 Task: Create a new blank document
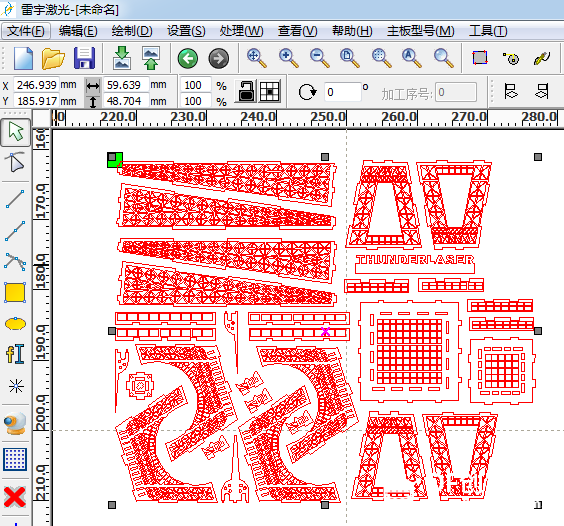click(23, 58)
